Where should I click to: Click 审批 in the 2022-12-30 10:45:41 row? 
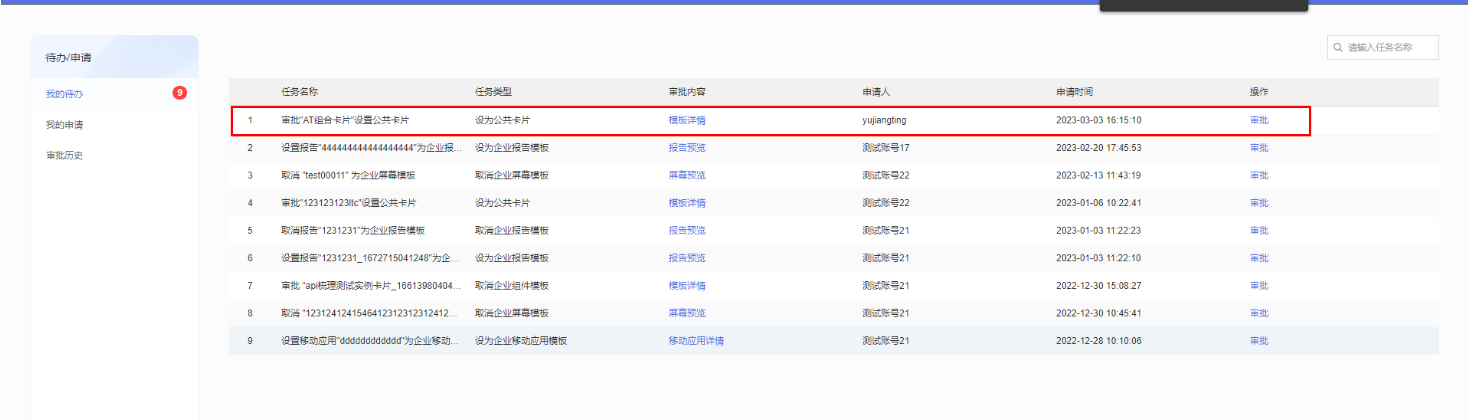point(1259,313)
